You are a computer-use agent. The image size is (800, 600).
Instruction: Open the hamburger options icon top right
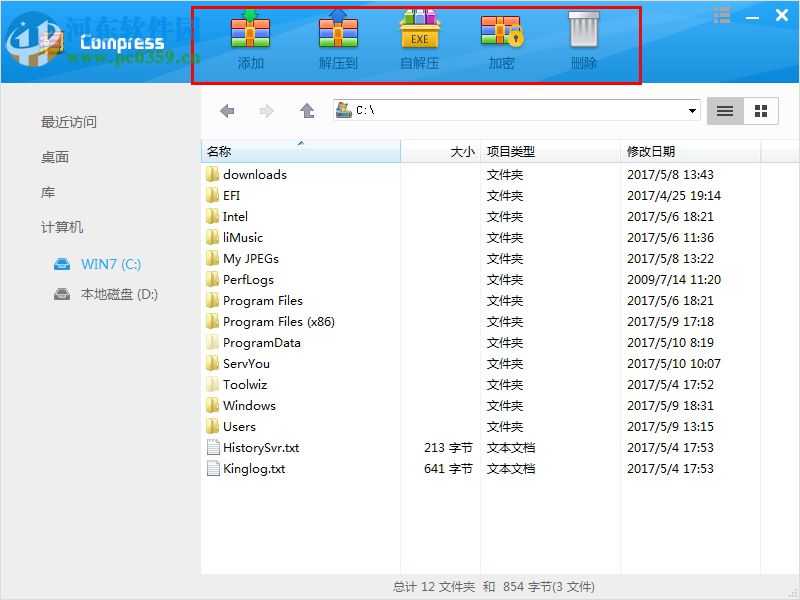click(722, 15)
